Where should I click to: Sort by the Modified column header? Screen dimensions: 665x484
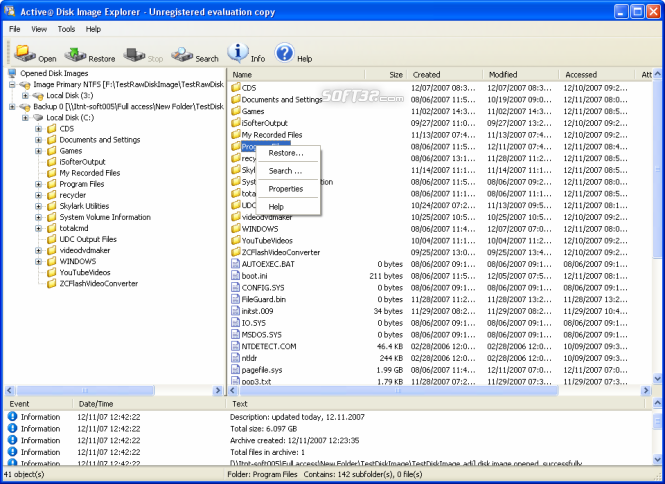[x=521, y=75]
